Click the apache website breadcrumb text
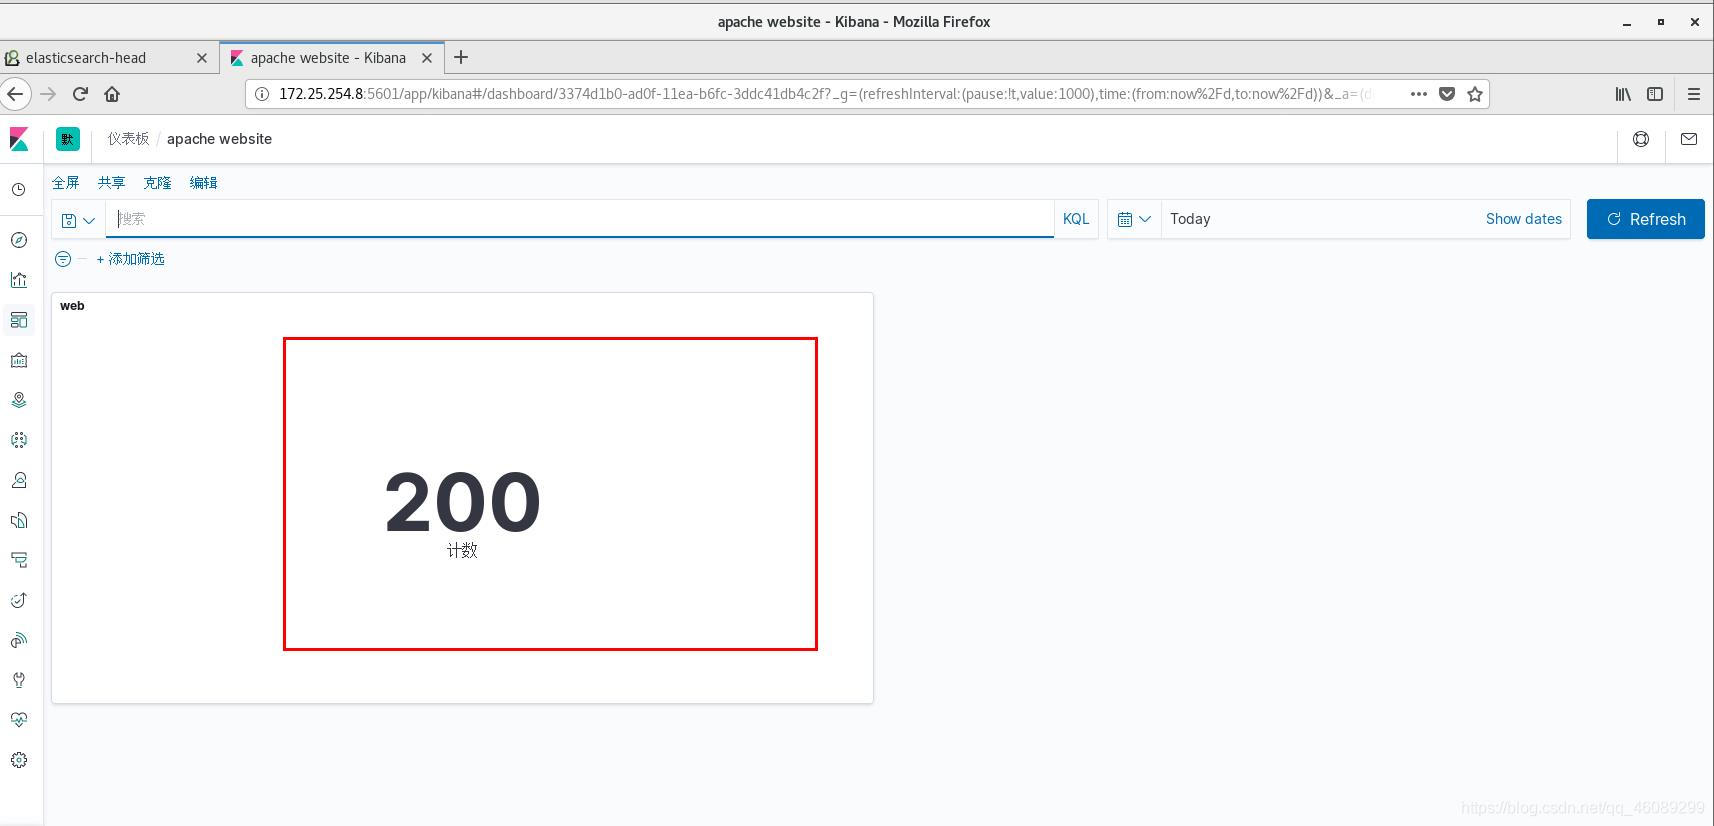The image size is (1714, 826). pyautogui.click(x=219, y=139)
